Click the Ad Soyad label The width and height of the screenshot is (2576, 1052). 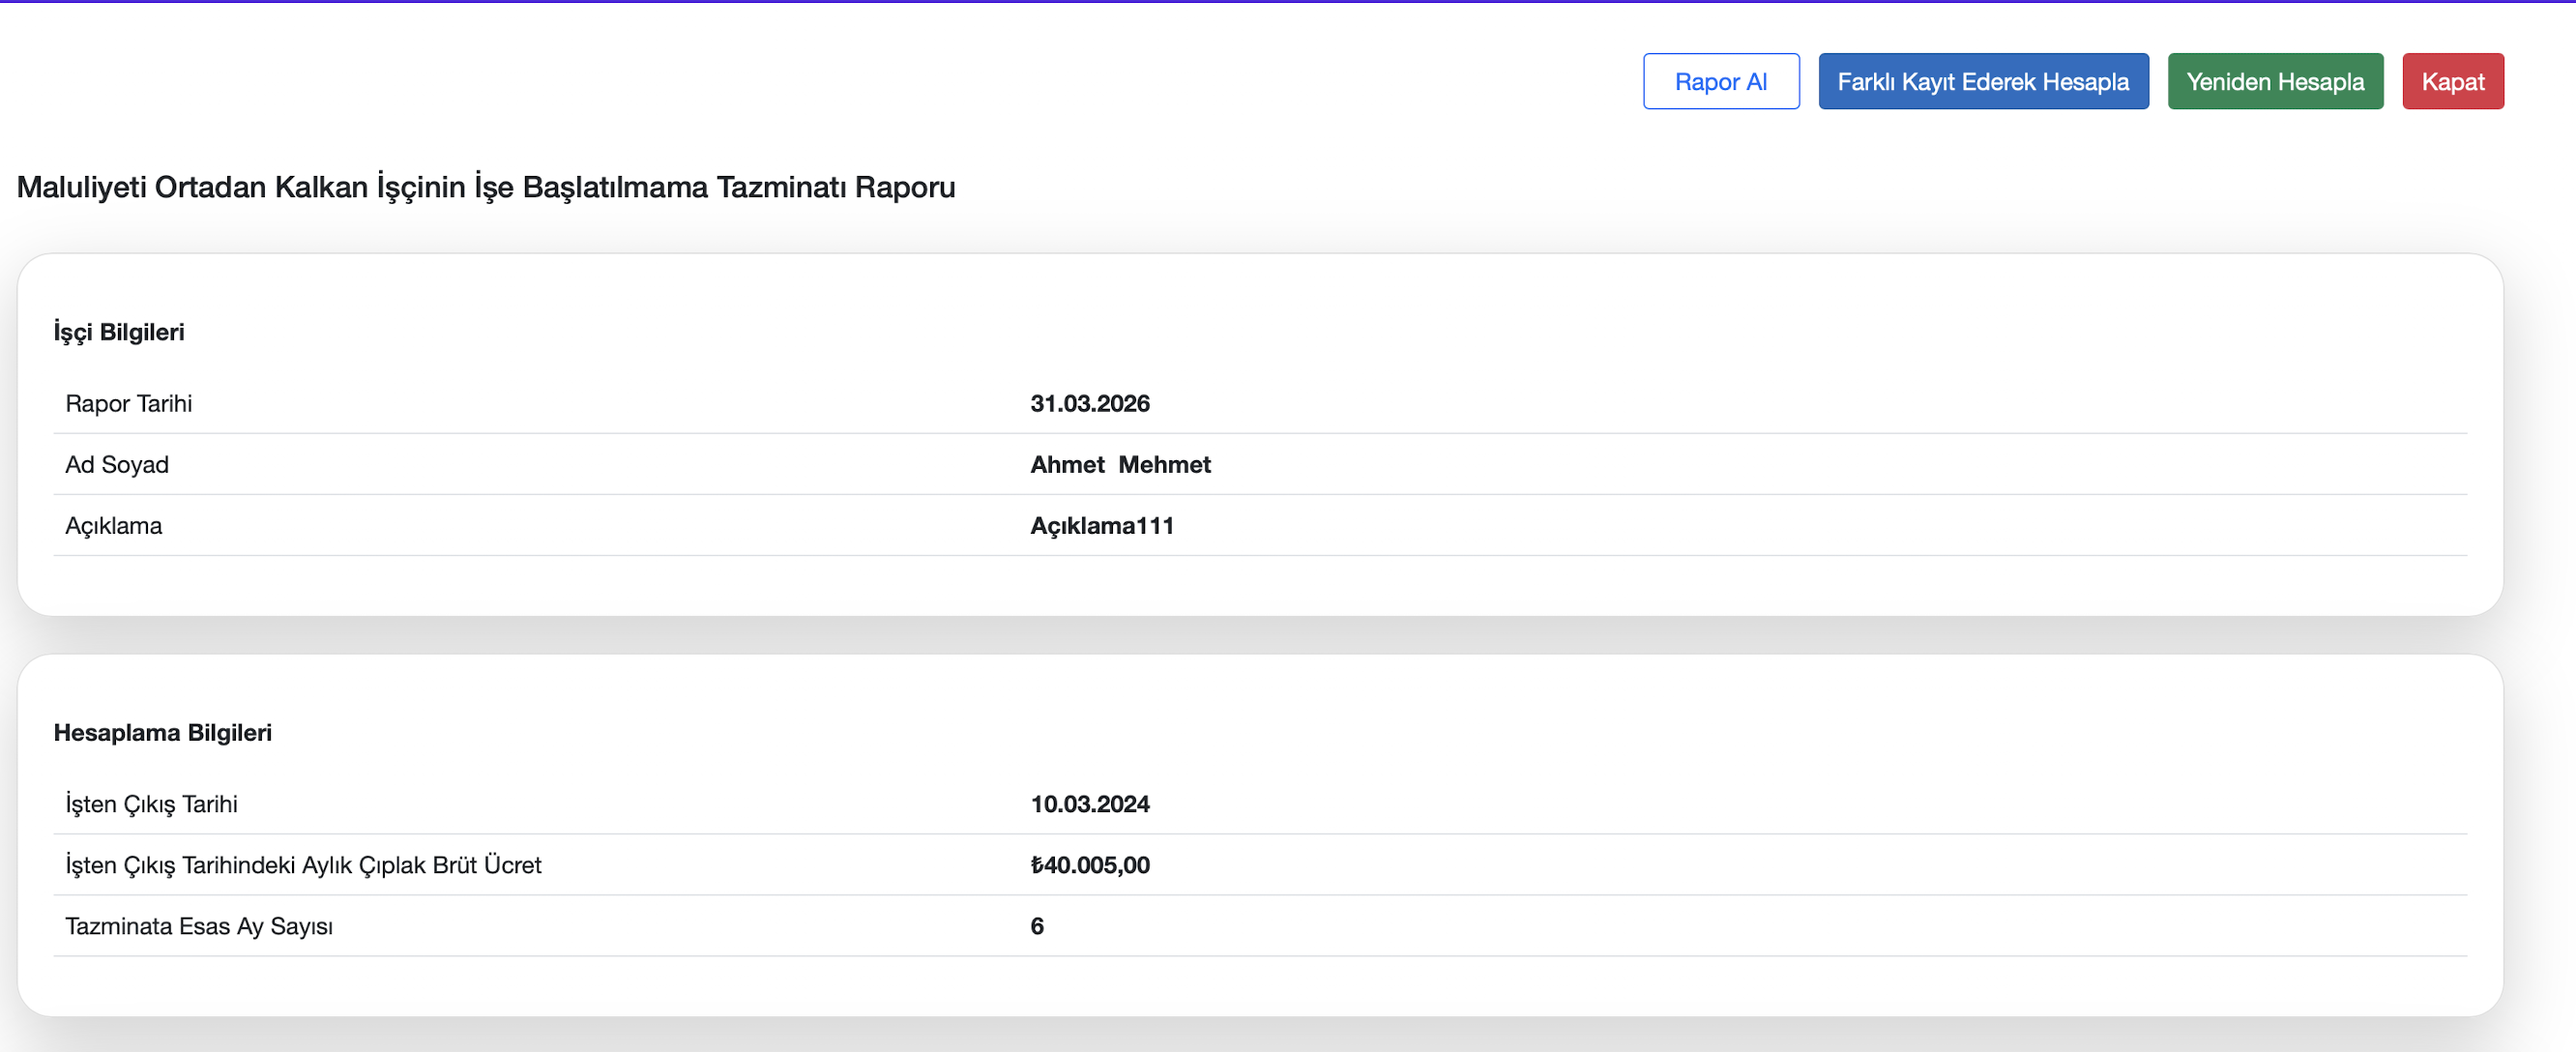[x=117, y=464]
